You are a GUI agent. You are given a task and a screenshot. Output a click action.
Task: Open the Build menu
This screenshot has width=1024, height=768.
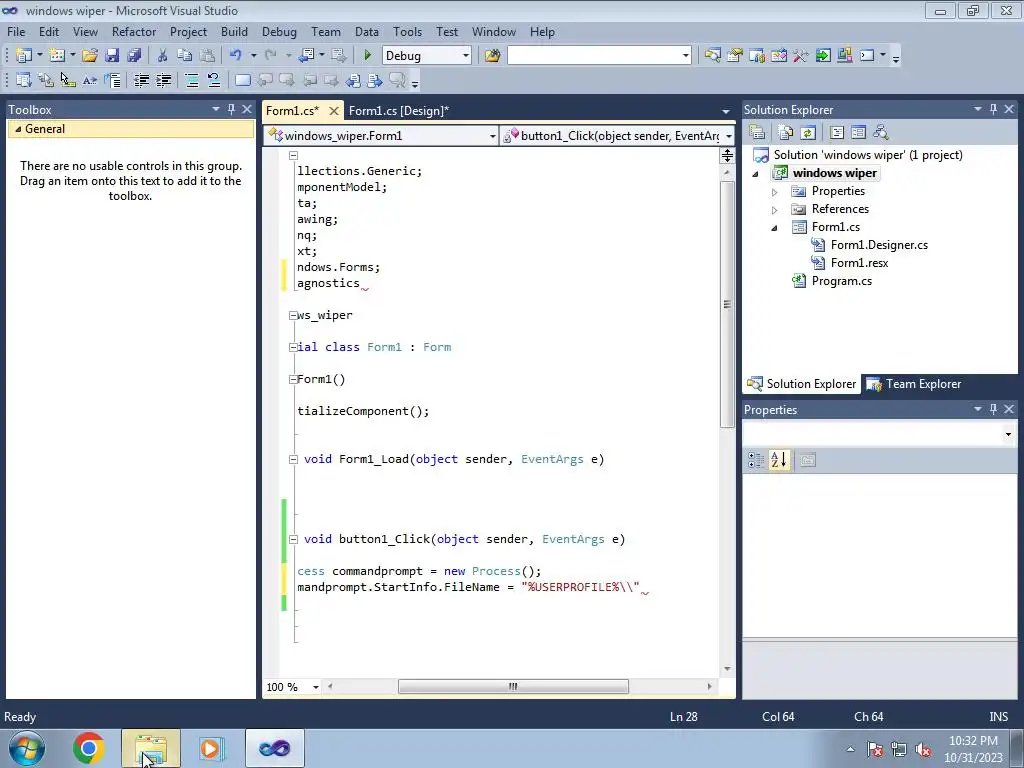click(234, 31)
